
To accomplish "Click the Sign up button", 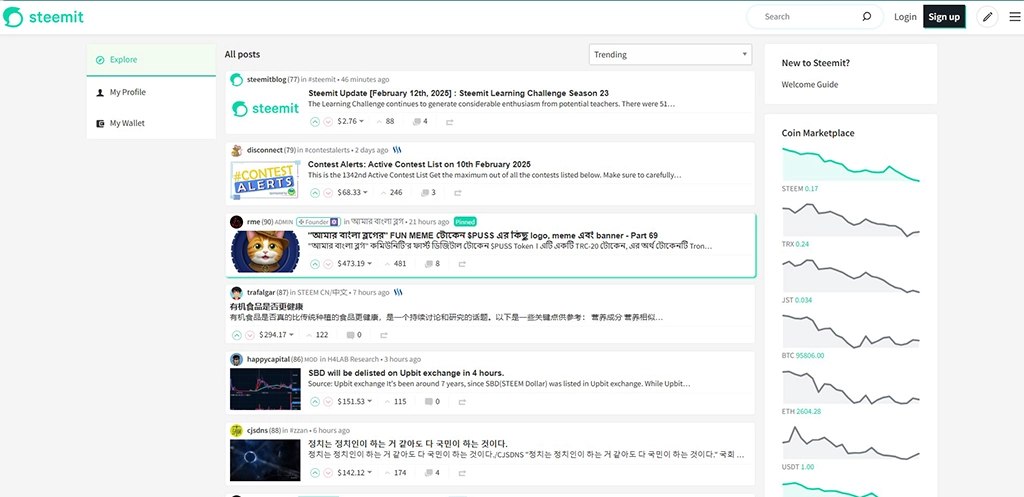I will [x=943, y=17].
